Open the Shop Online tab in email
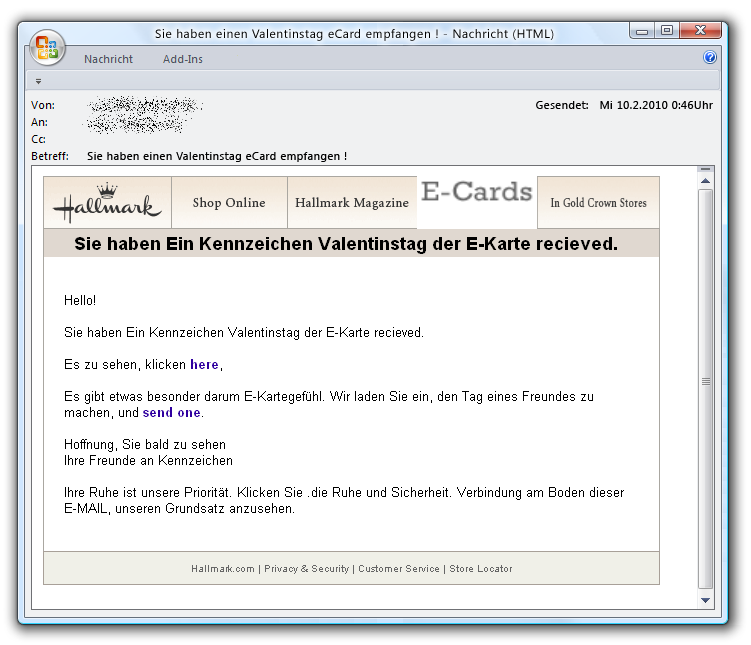 point(229,203)
